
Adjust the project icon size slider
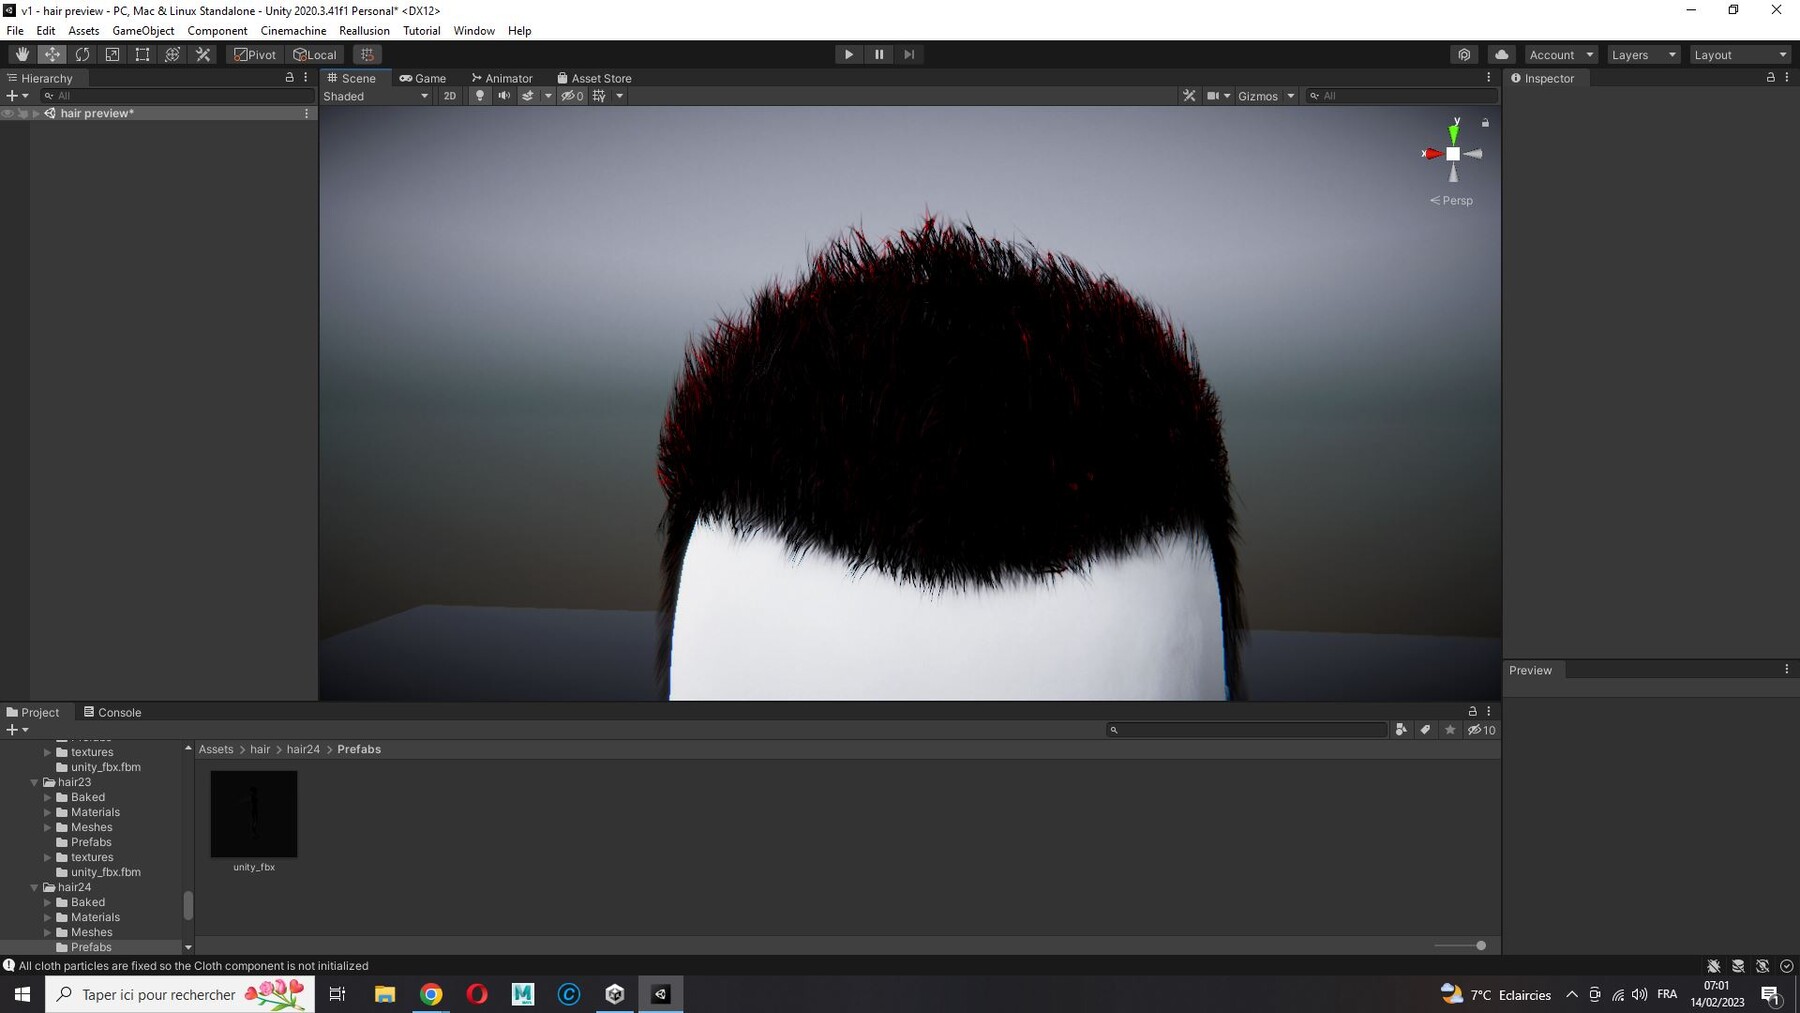[x=1460, y=945]
